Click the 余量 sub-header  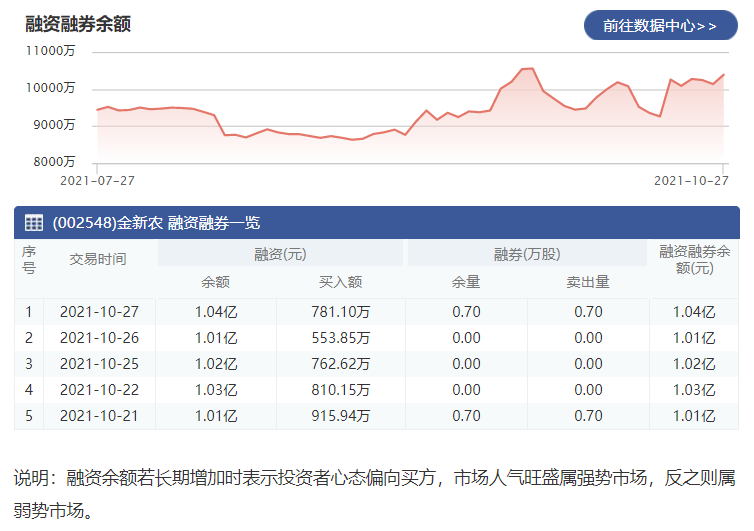466,282
